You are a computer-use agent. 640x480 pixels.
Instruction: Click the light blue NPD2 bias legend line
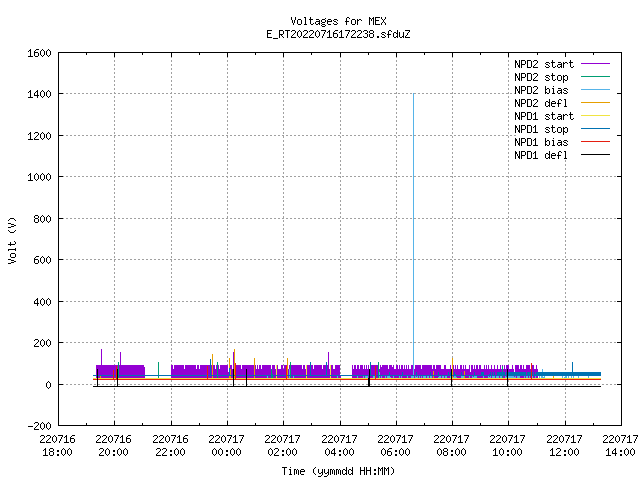(595, 90)
